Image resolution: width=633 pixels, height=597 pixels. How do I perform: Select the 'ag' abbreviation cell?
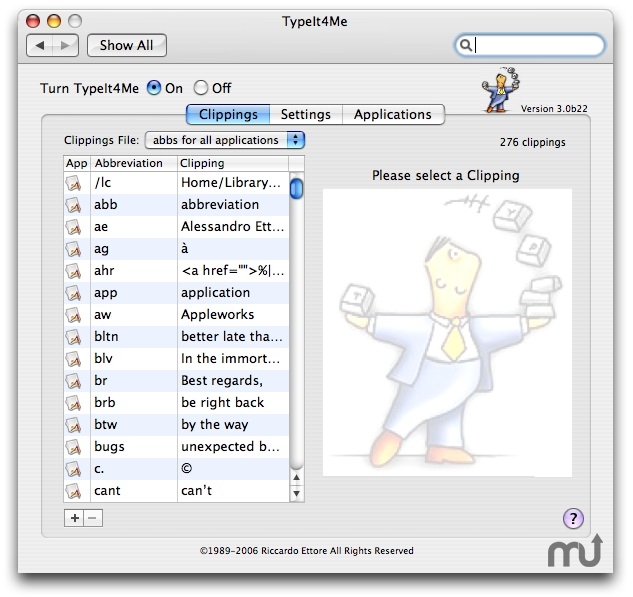pos(134,249)
